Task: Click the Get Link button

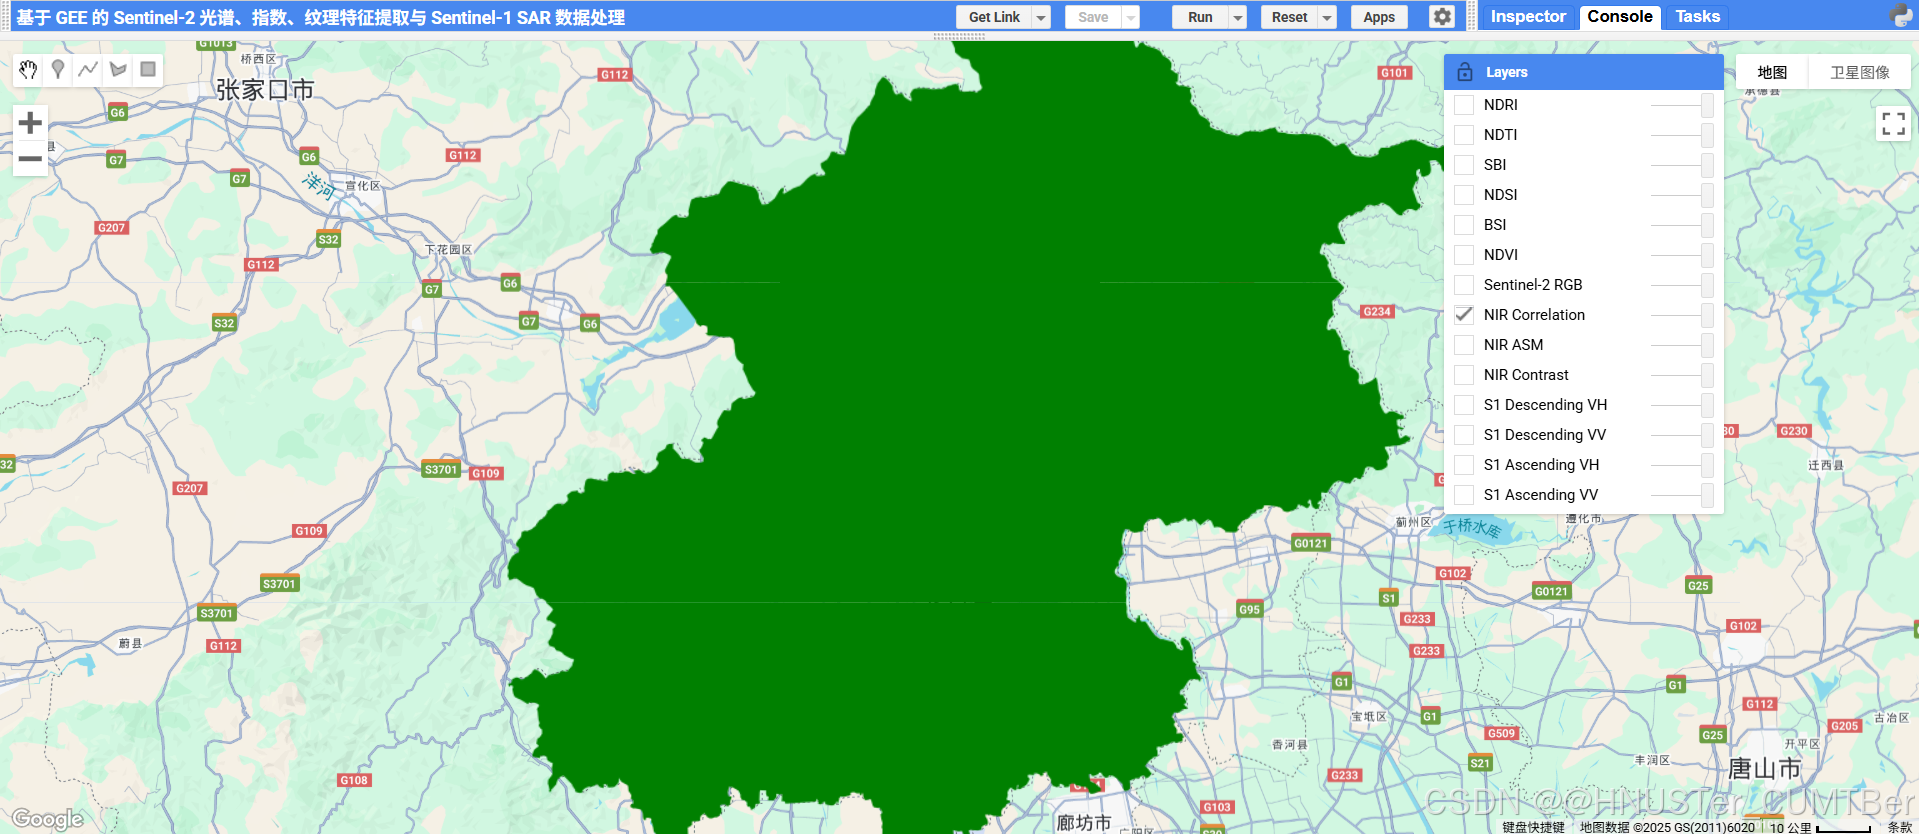Action: pyautogui.click(x=994, y=17)
